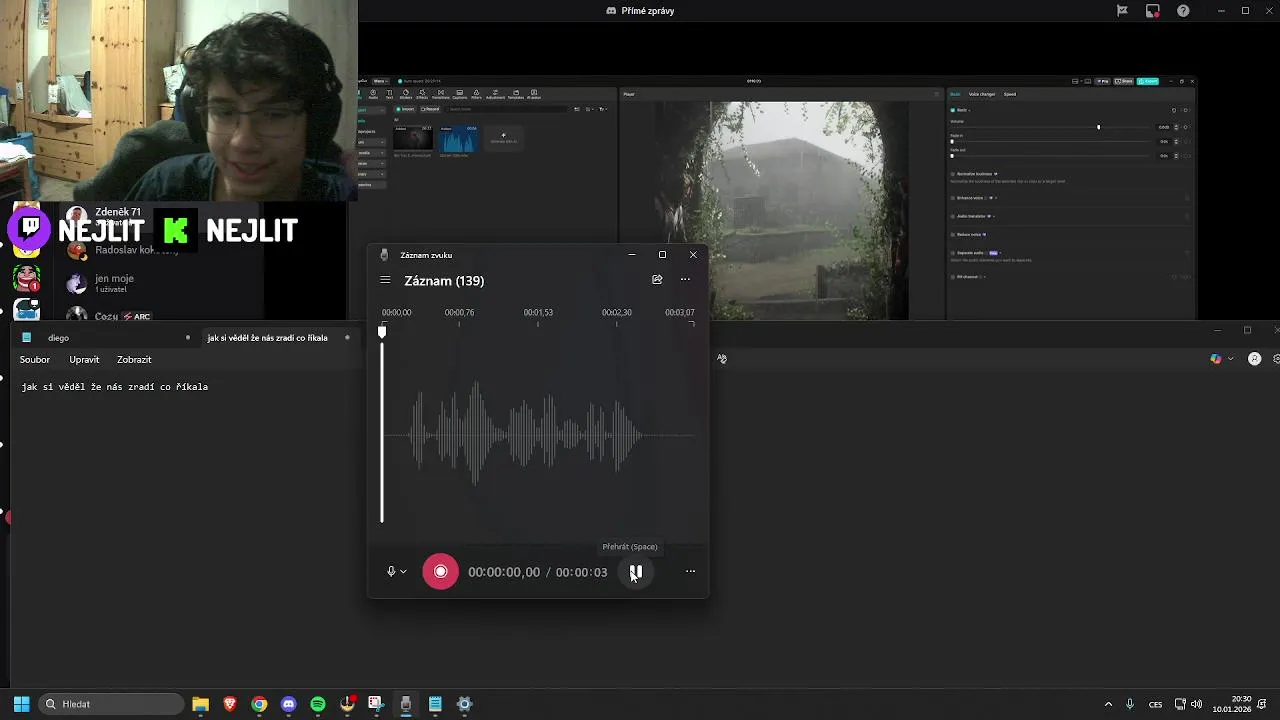Click the Fade out slider in CapCut
Image resolution: width=1280 pixels, height=720 pixels.
(x=1050, y=156)
